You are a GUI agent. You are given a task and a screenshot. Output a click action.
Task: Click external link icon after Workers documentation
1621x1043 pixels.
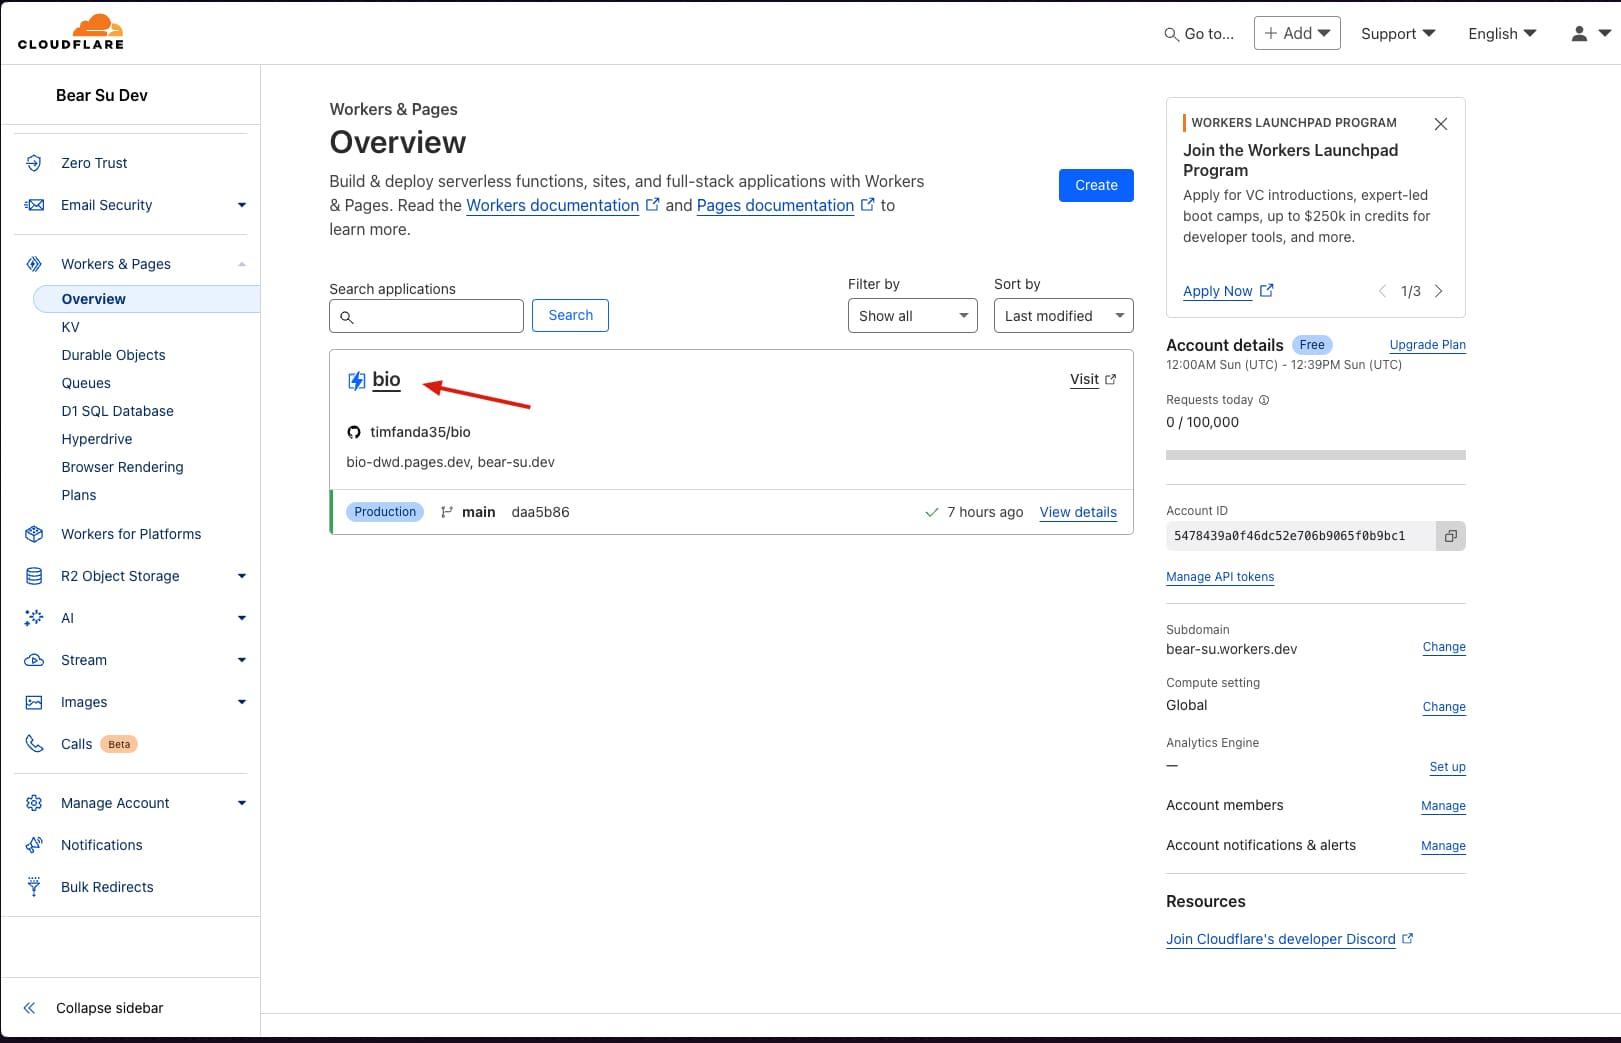653,204
